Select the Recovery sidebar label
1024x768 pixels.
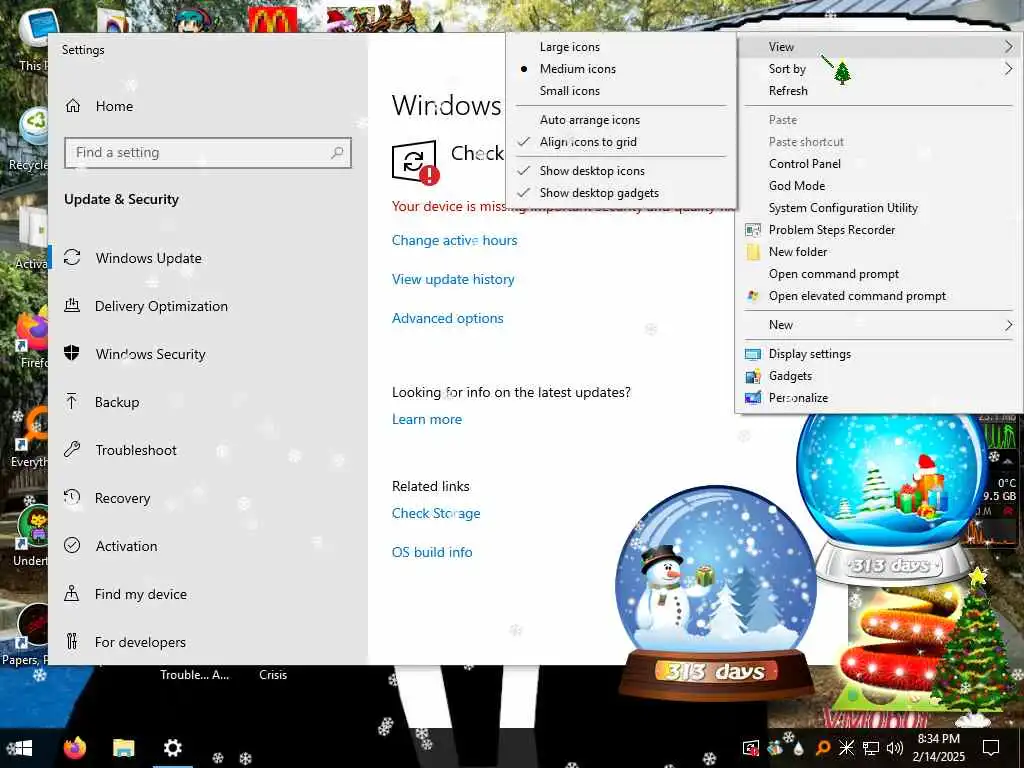click(x=122, y=498)
